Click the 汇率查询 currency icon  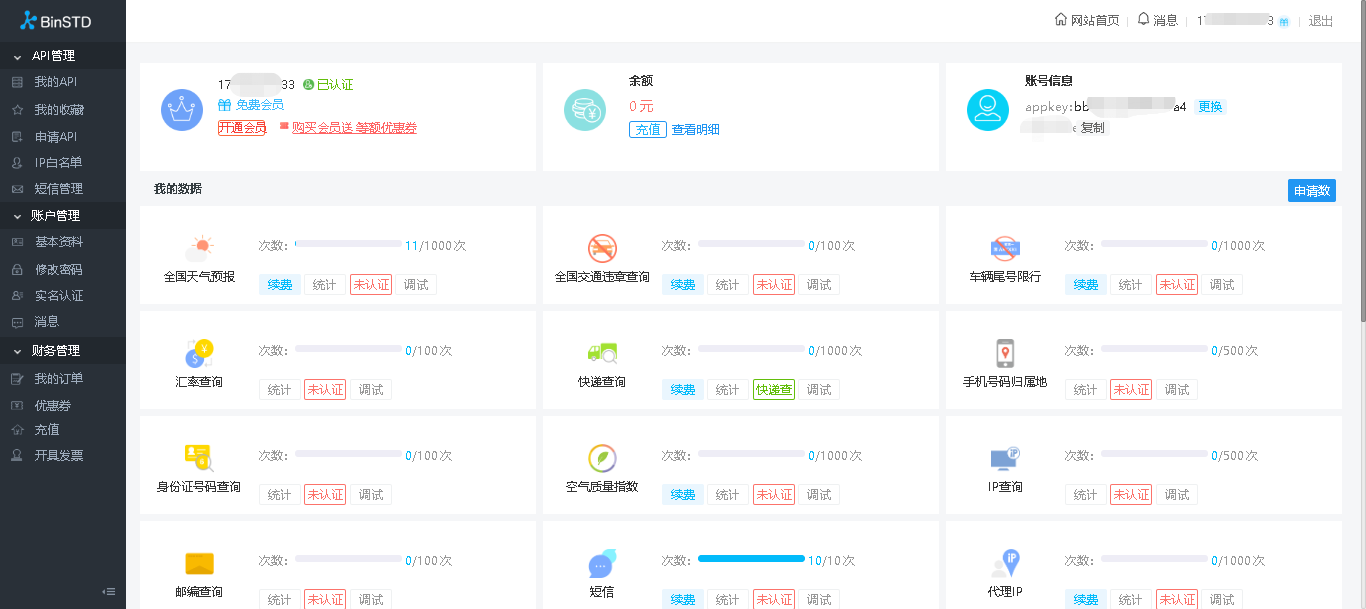(x=199, y=353)
